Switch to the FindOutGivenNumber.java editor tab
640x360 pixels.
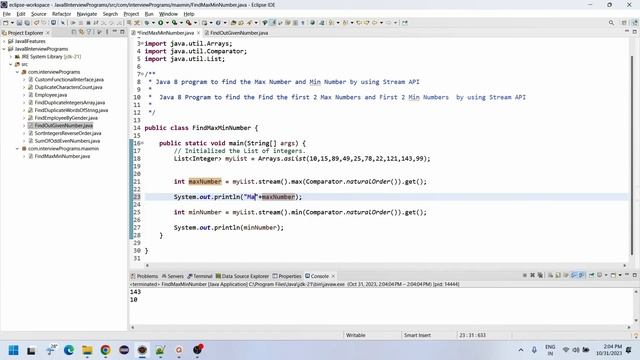pos(239,33)
